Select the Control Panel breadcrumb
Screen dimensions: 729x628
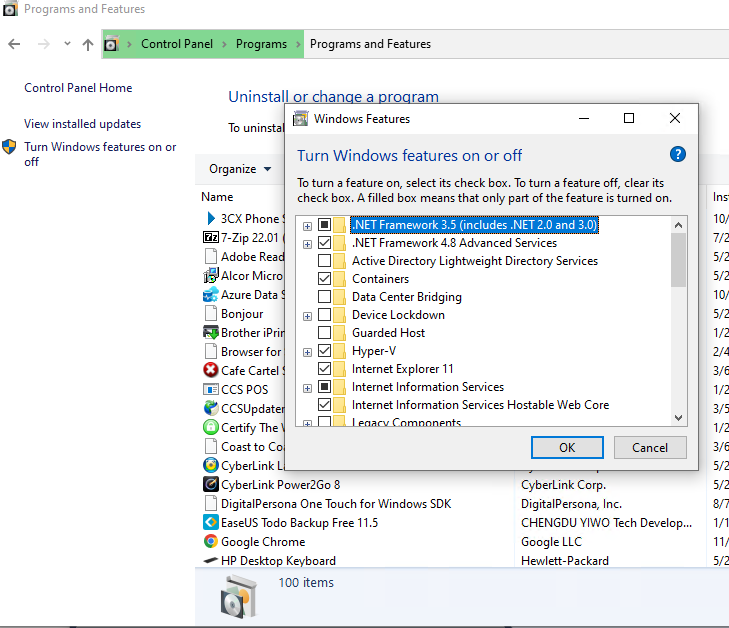pos(177,44)
